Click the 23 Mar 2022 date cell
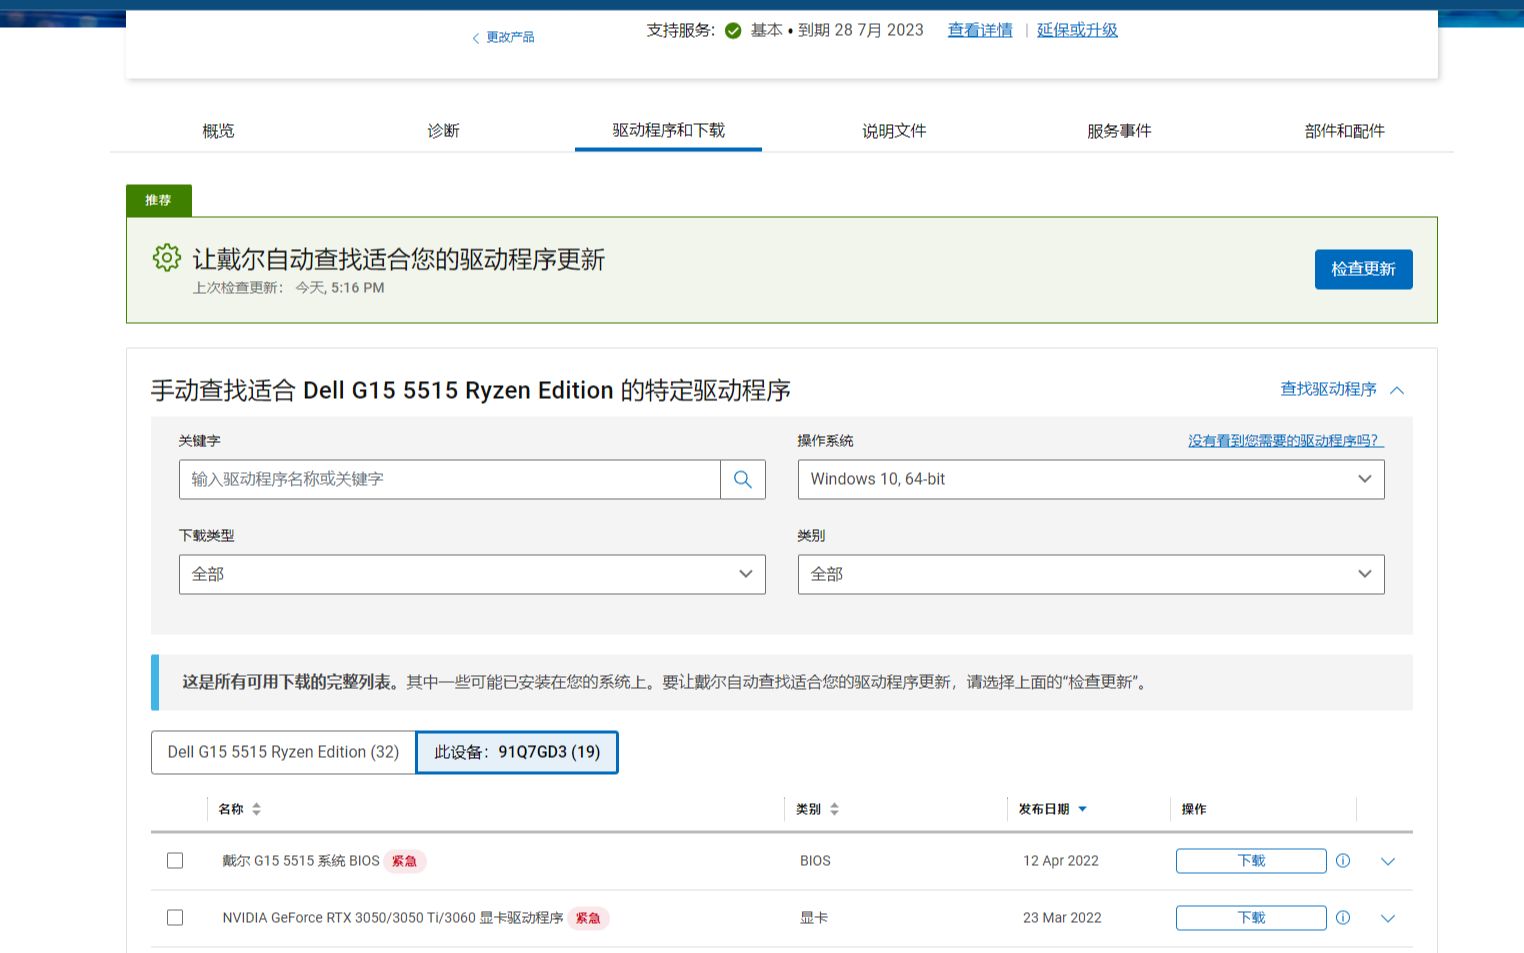This screenshot has height=953, width=1524. (1062, 918)
